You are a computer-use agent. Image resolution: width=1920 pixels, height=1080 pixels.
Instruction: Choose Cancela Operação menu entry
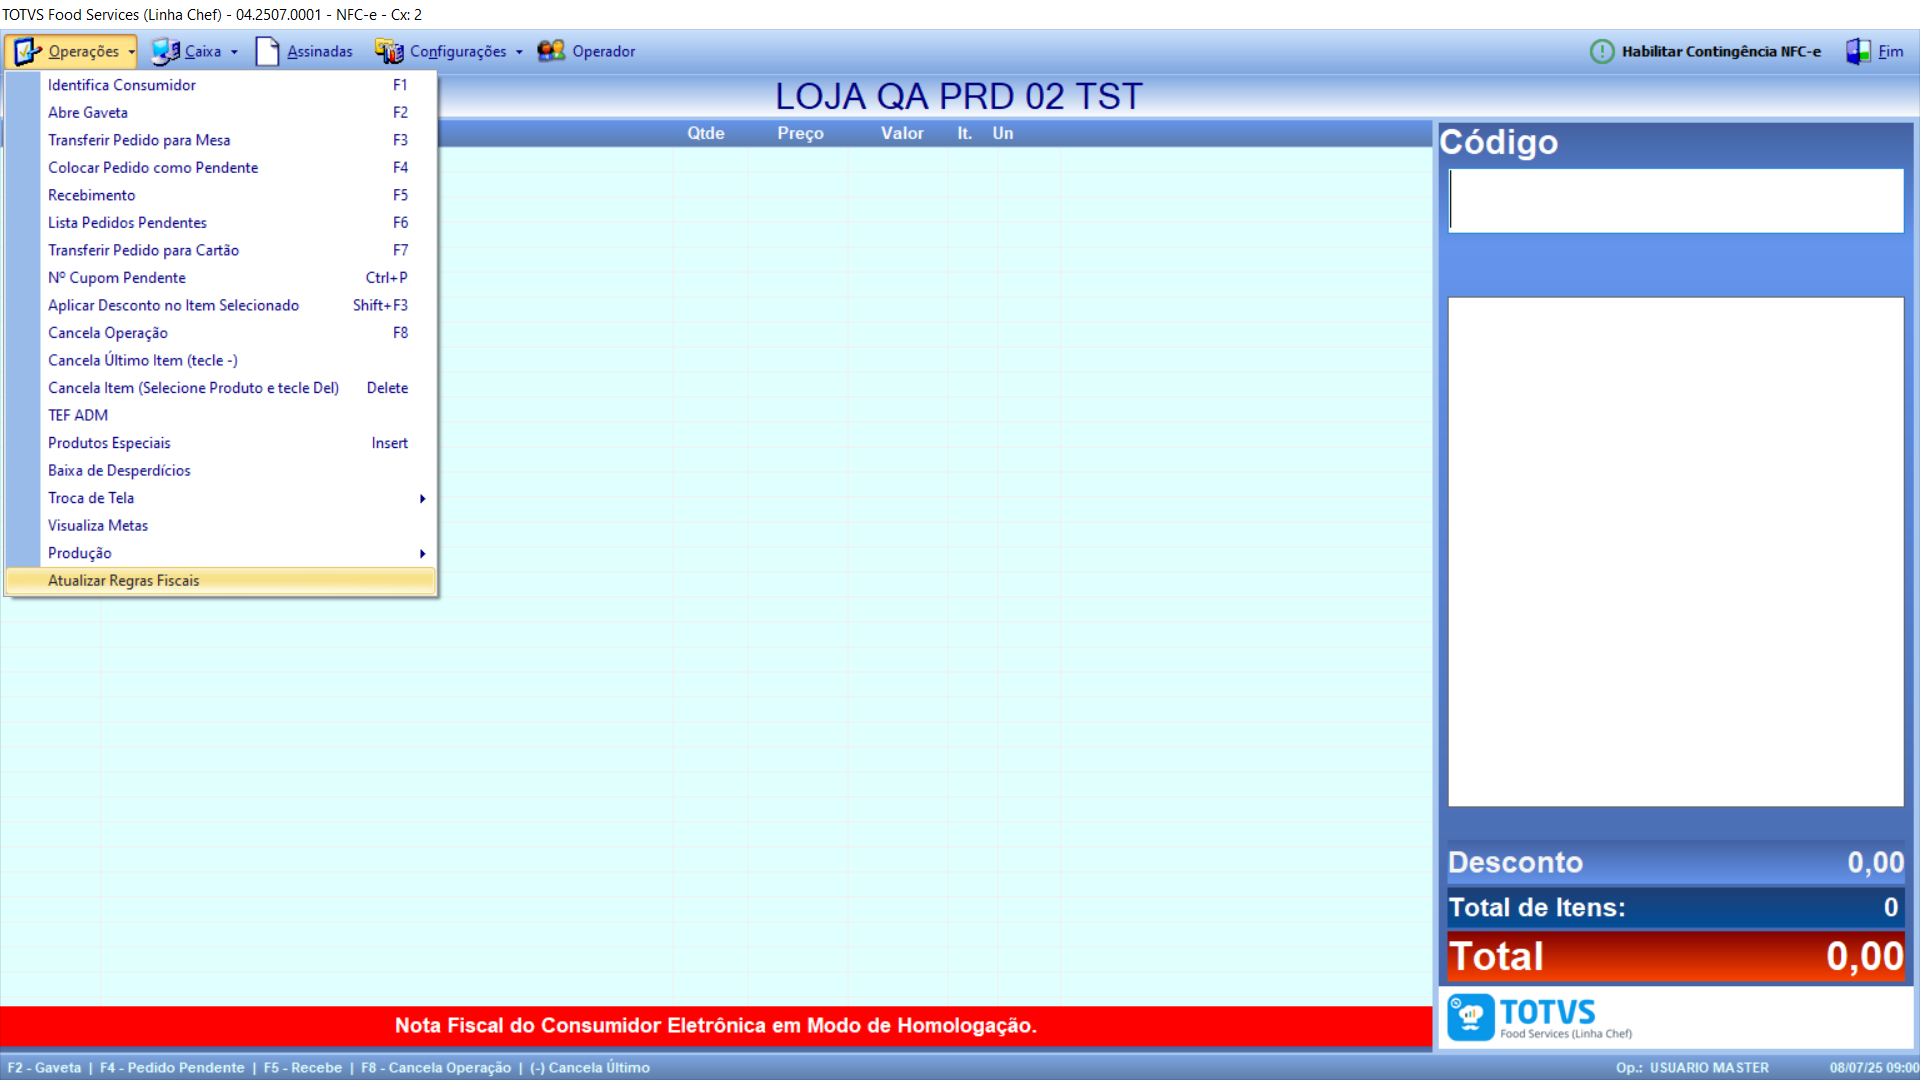click(x=108, y=333)
